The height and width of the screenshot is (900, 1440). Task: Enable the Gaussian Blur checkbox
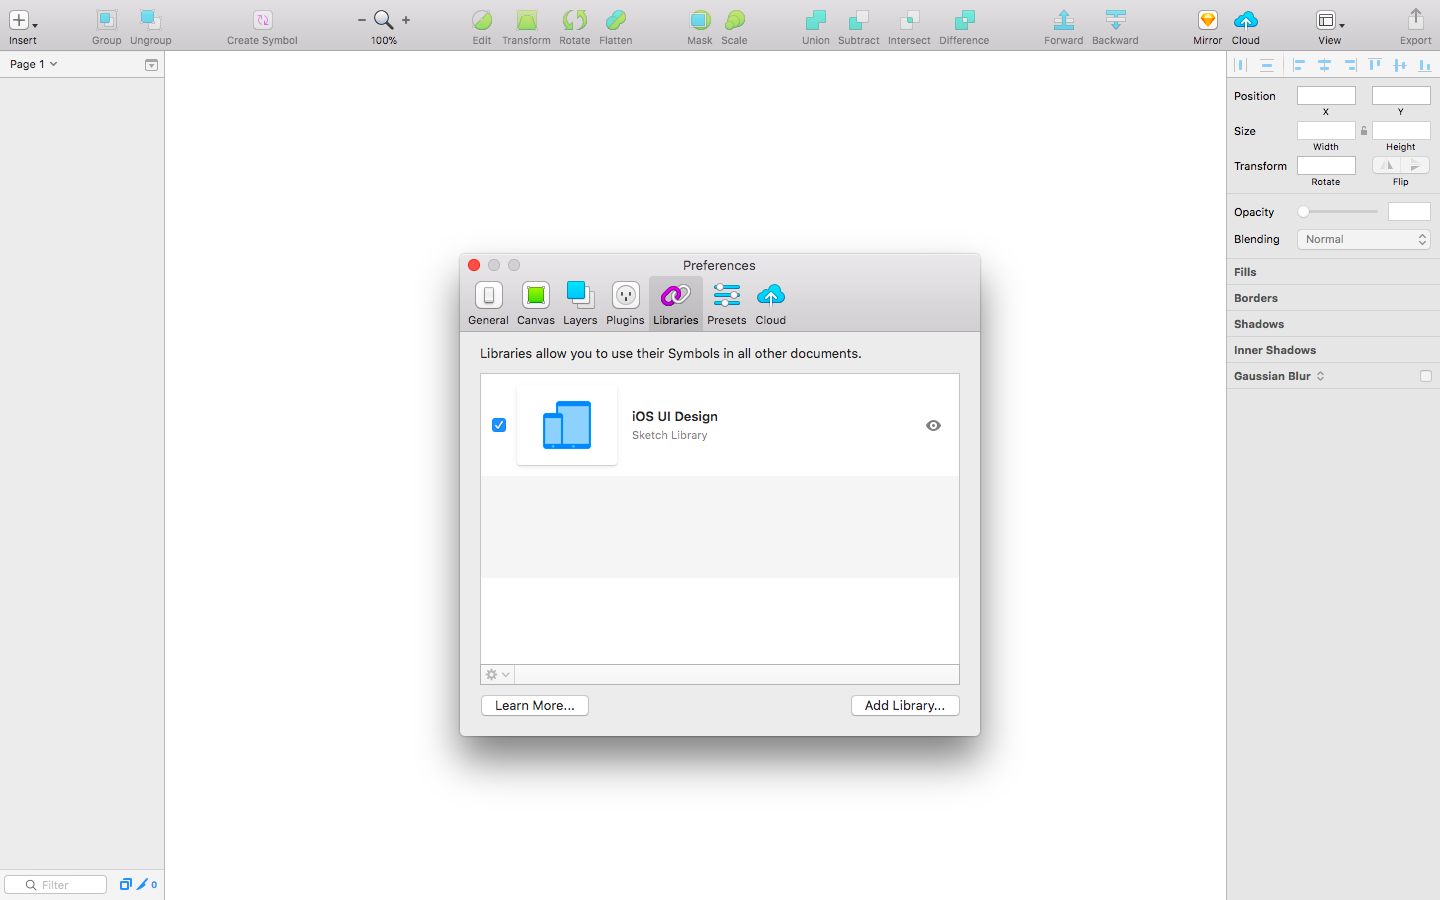pyautogui.click(x=1426, y=376)
